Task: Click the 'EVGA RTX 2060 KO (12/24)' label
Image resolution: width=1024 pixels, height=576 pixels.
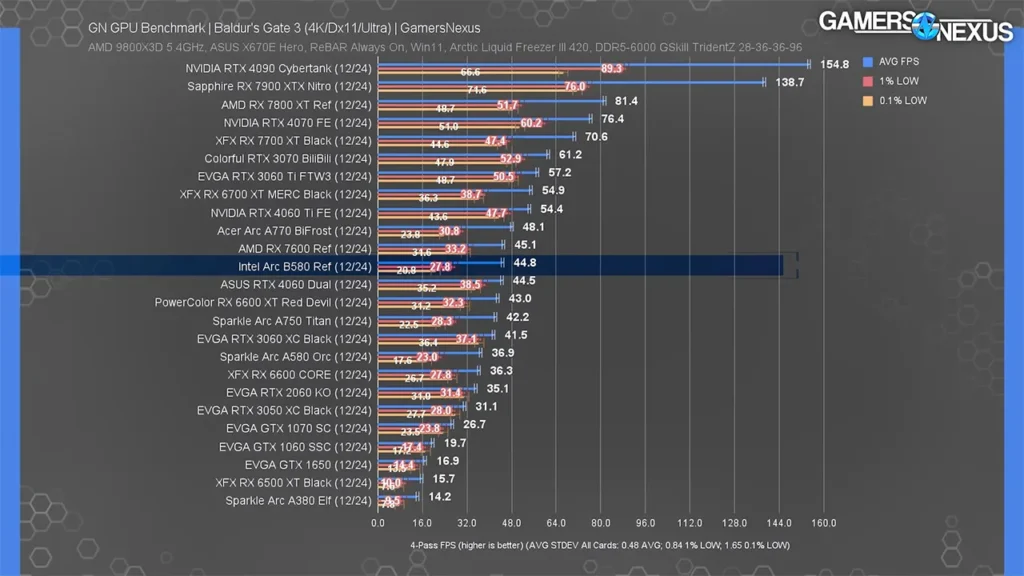Action: (298, 392)
